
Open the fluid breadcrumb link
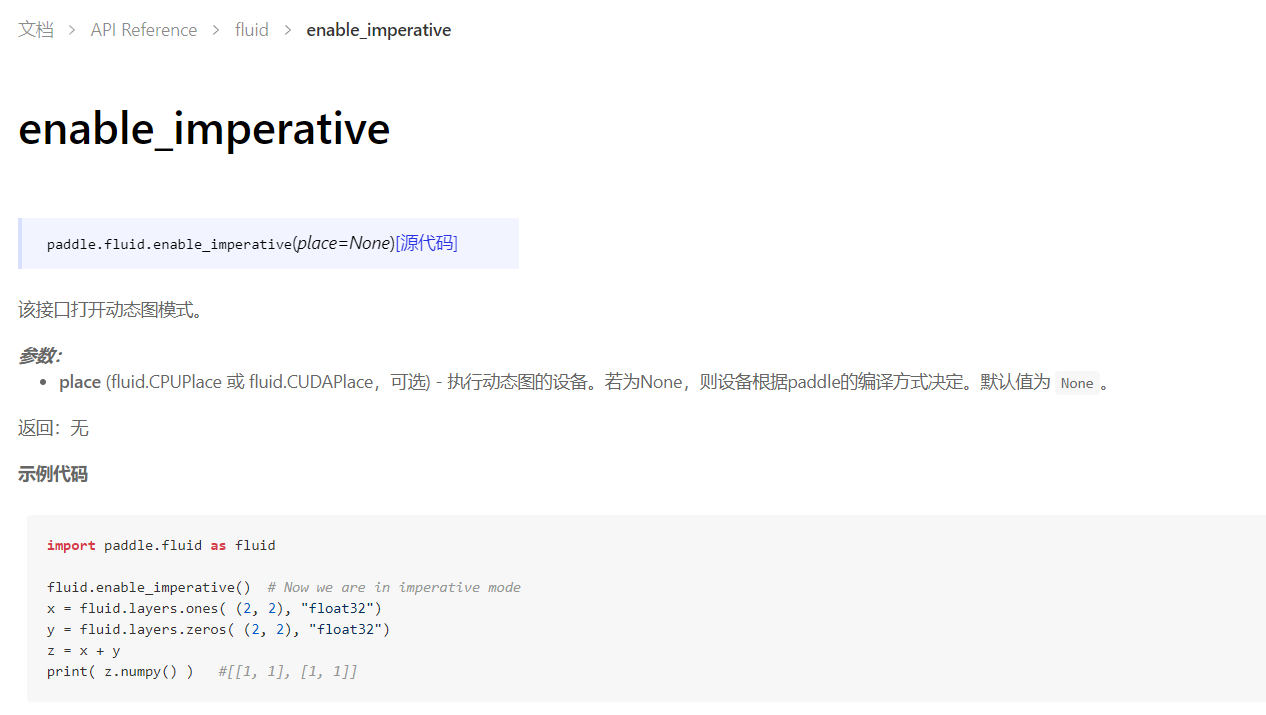(252, 30)
